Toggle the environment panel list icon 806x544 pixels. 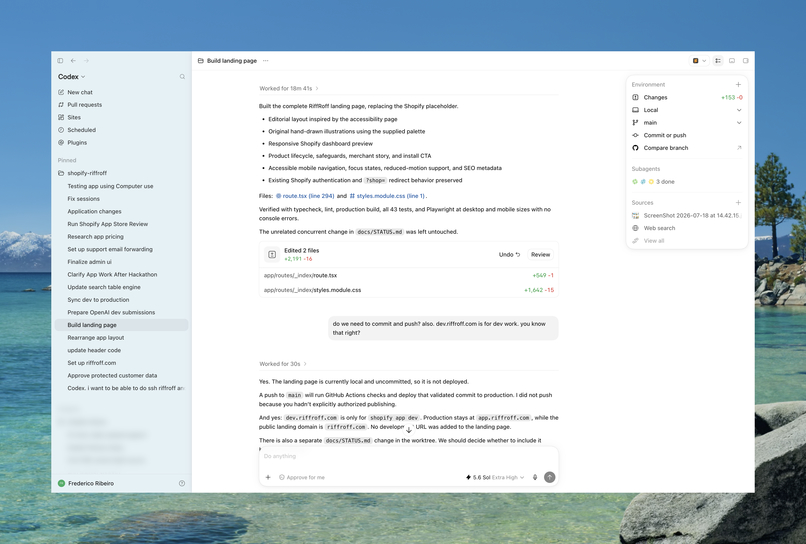coord(718,61)
